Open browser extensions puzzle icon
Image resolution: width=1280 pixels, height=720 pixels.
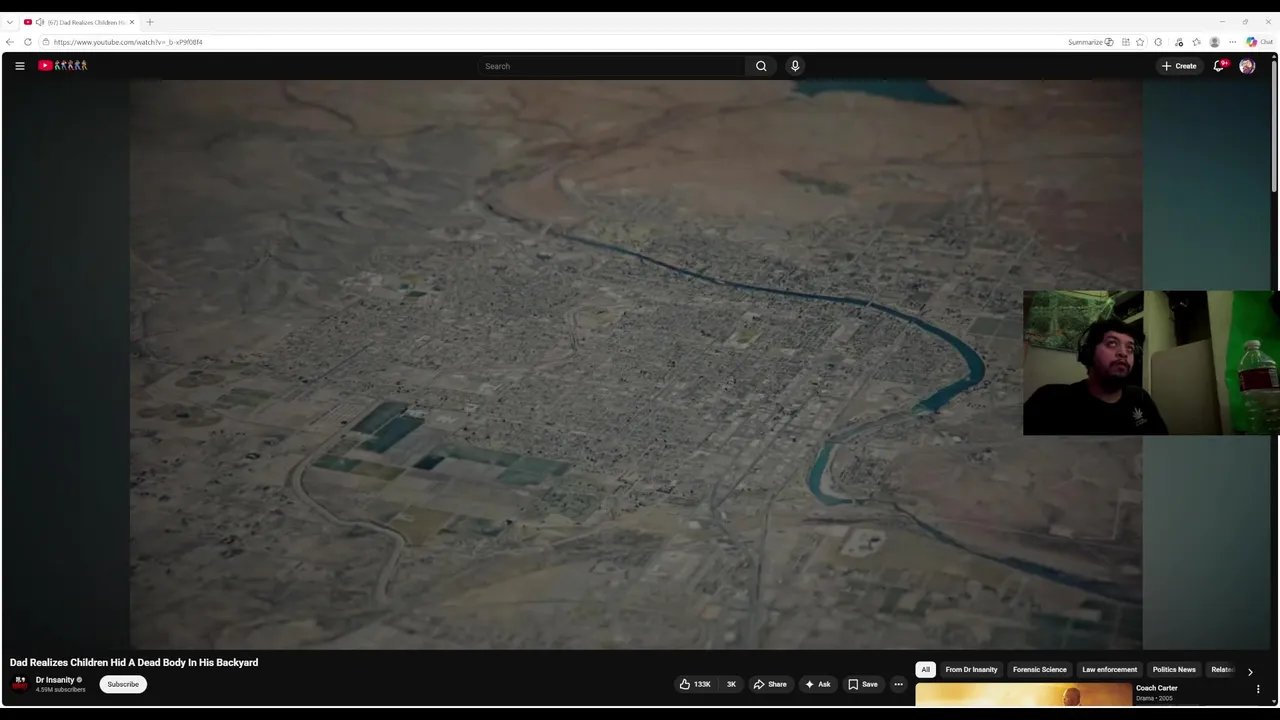tap(1158, 42)
